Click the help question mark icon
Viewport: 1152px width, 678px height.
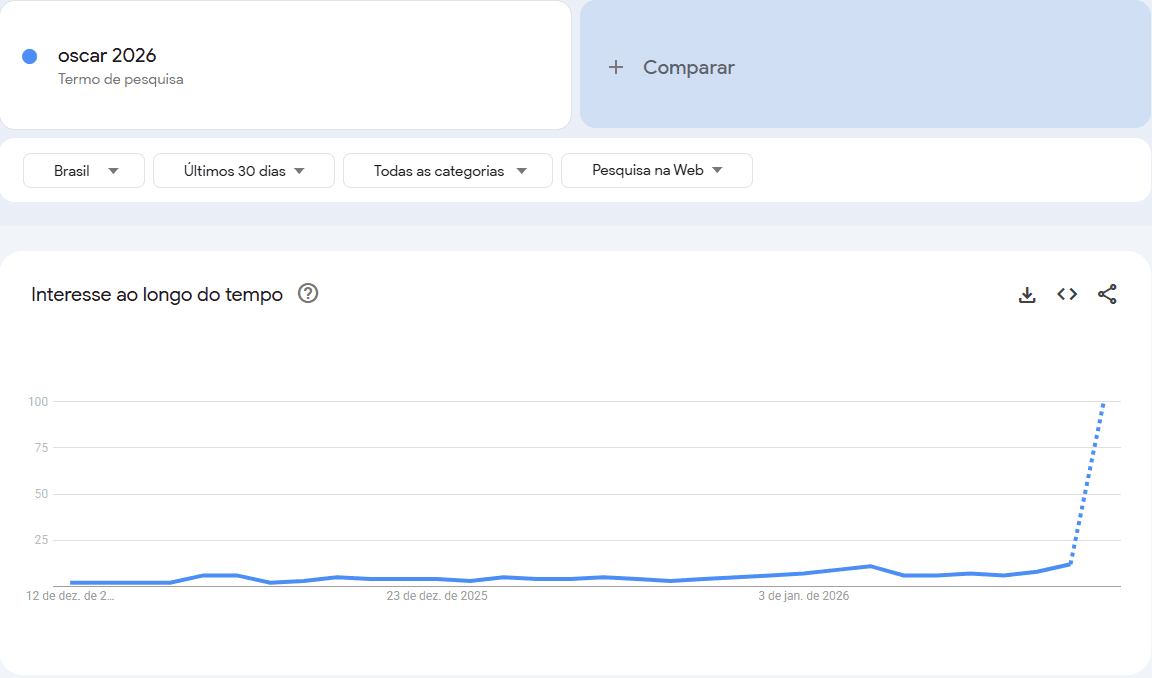[308, 294]
